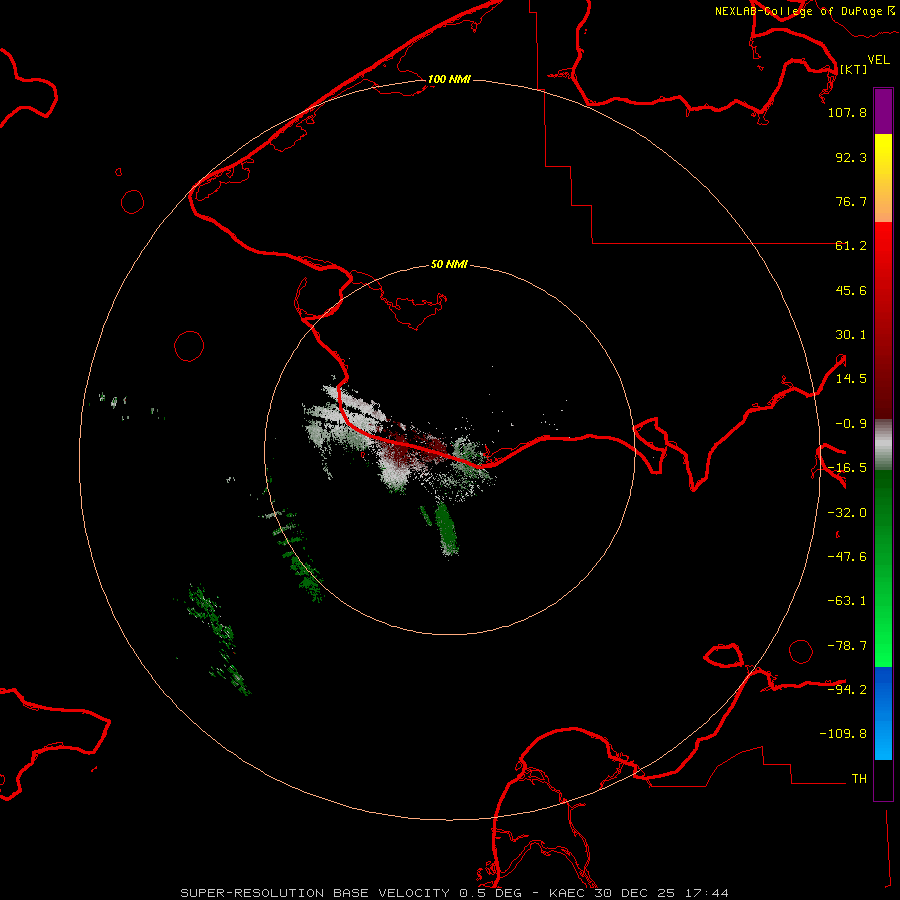
Task: Click the 107.8 legend value
Action: [847, 112]
